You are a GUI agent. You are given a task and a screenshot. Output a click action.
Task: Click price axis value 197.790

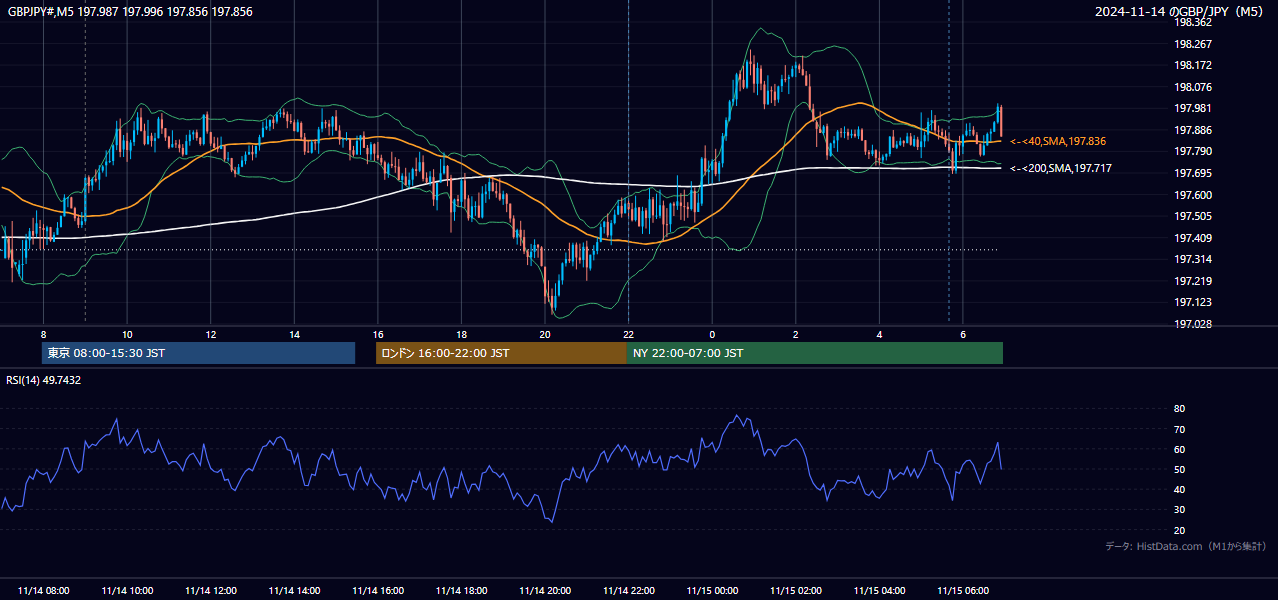point(1192,151)
